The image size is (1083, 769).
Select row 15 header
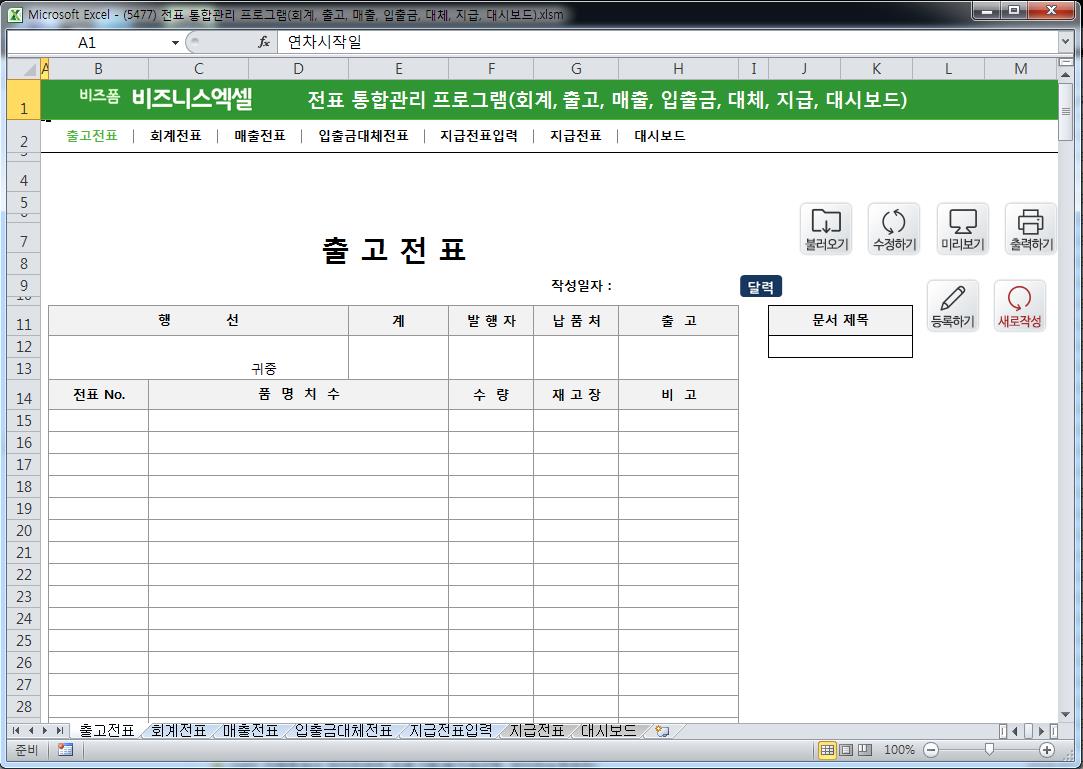tap(24, 421)
